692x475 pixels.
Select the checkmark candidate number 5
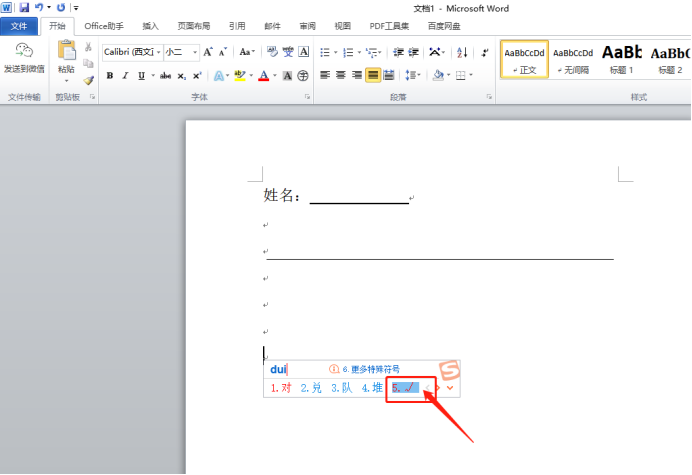coord(405,388)
